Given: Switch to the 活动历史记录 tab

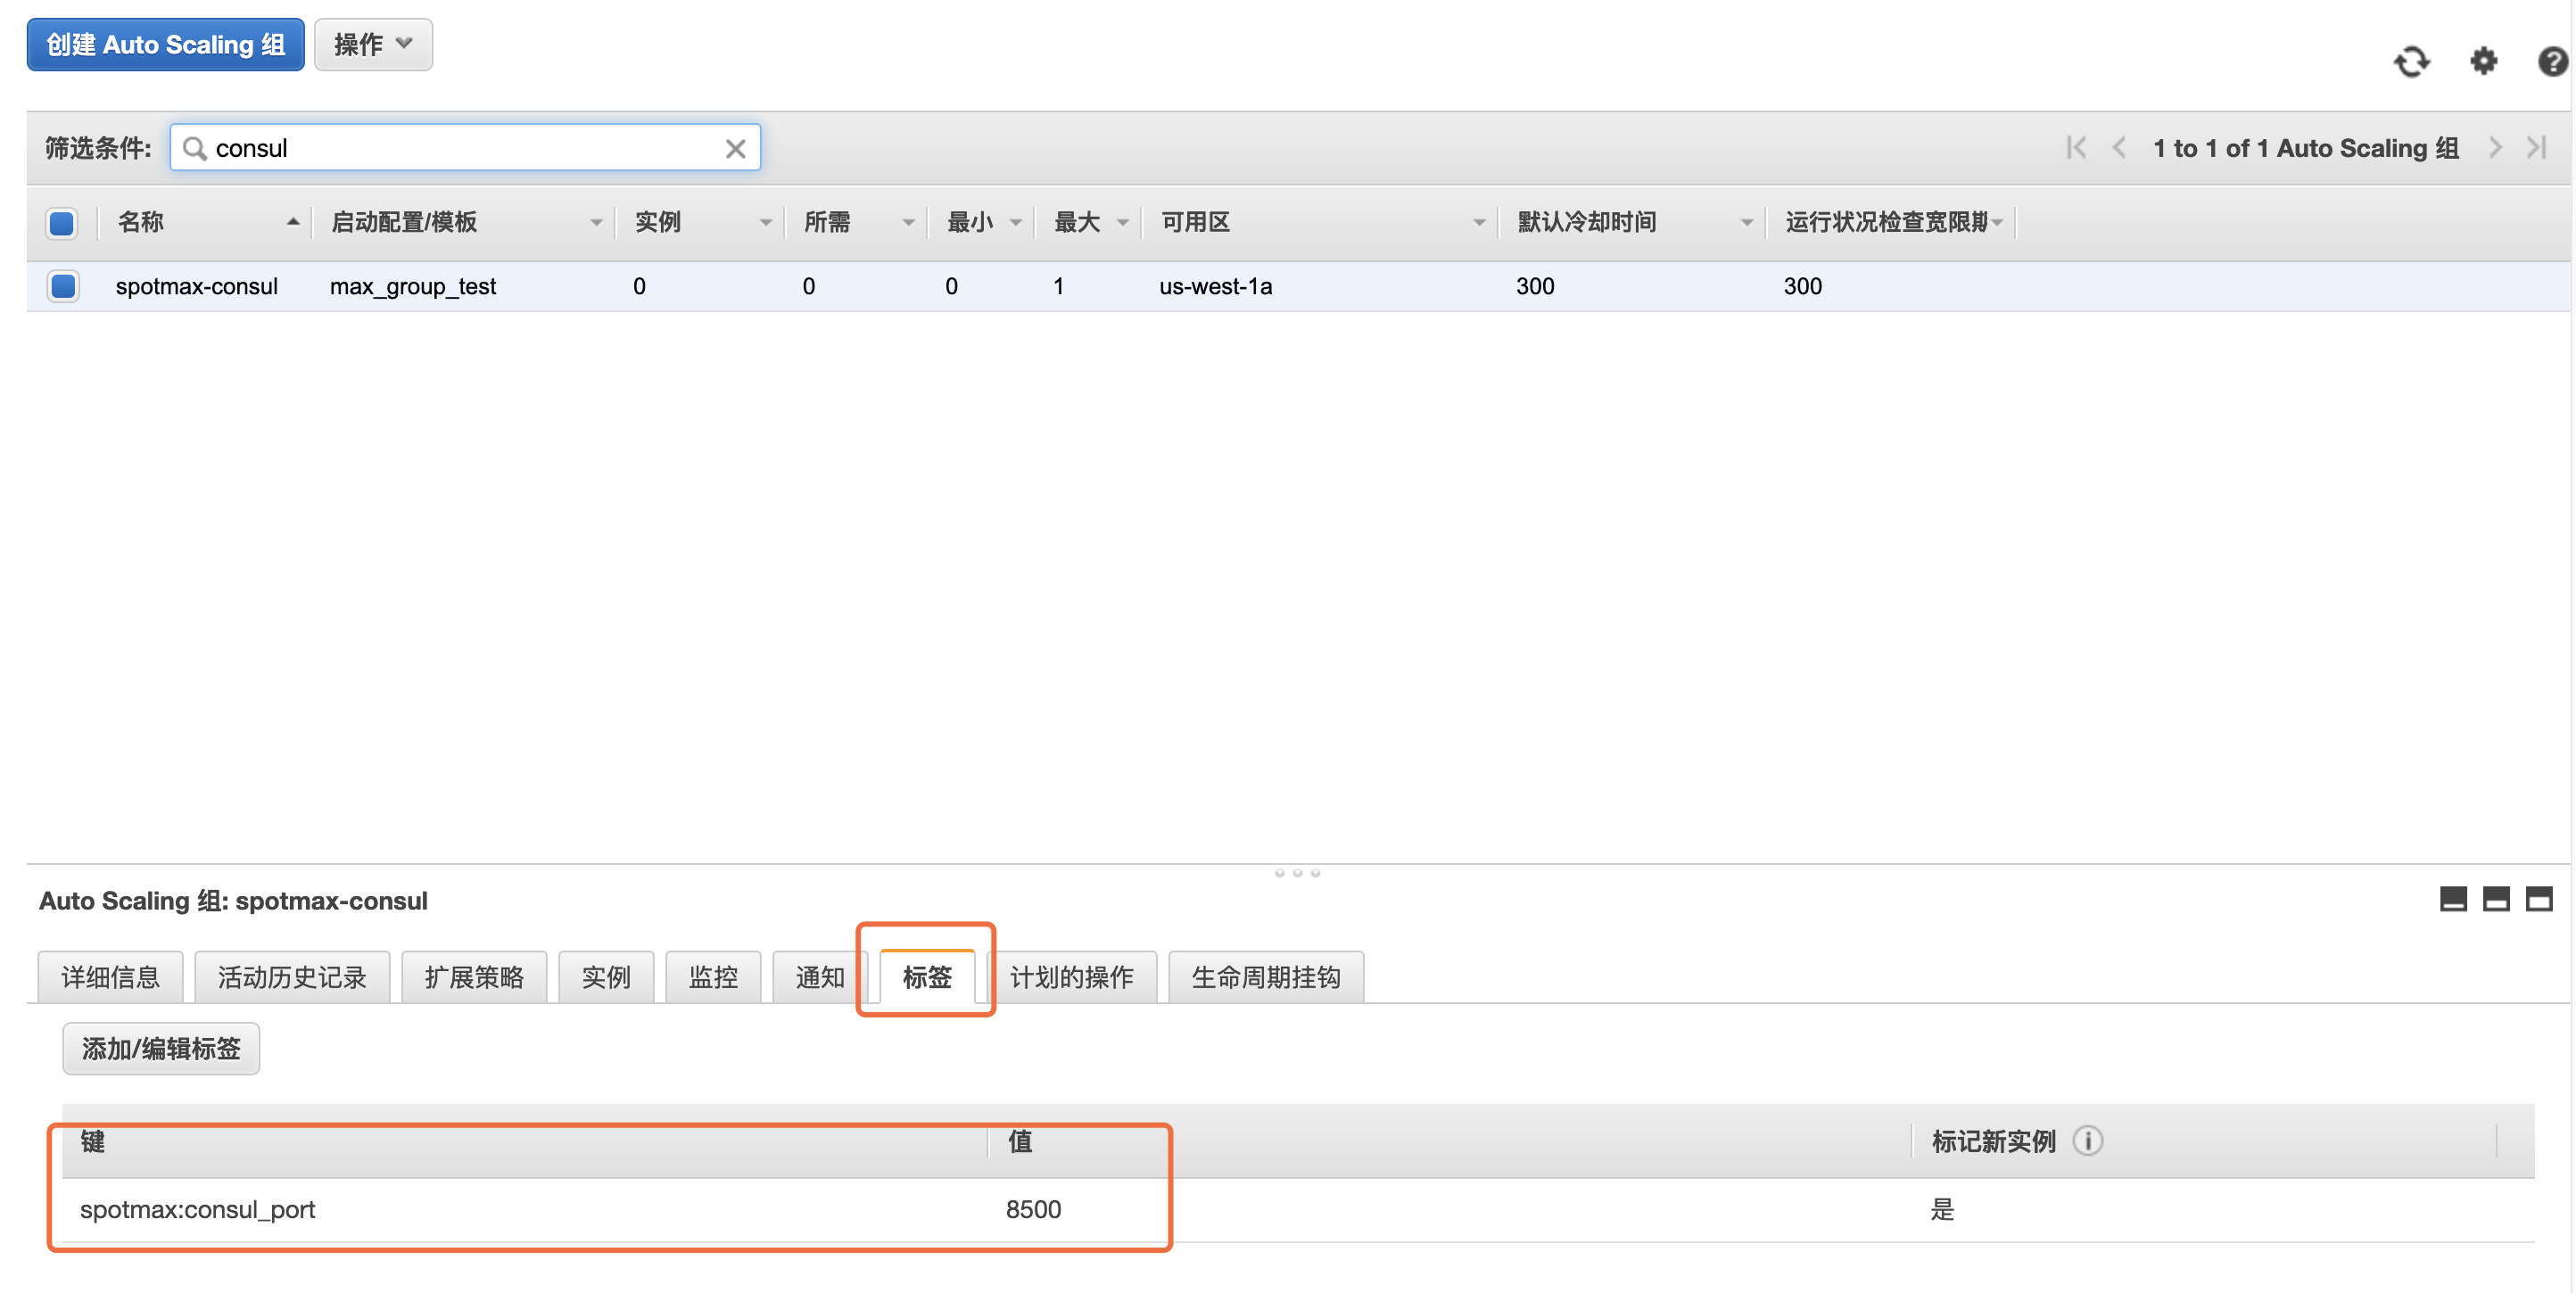Looking at the screenshot, I should pyautogui.click(x=292, y=977).
